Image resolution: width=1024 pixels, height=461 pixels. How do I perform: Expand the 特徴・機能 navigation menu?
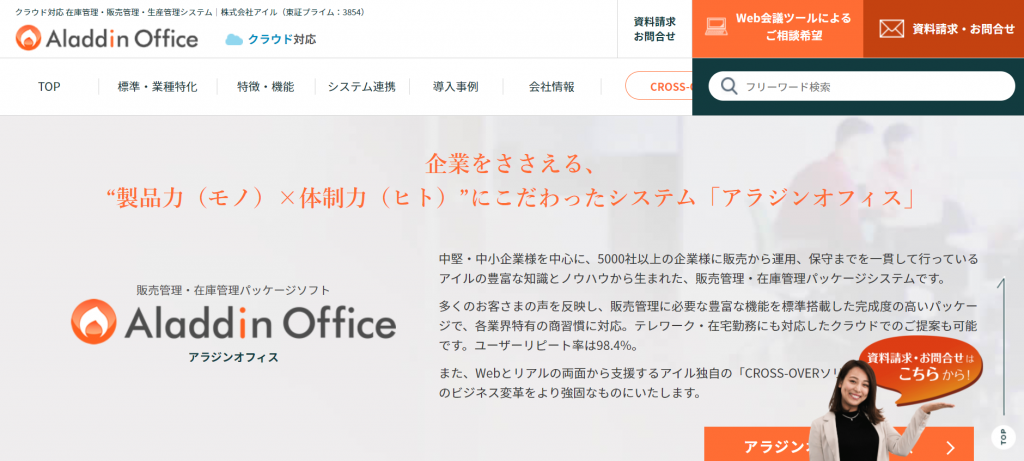(x=265, y=87)
